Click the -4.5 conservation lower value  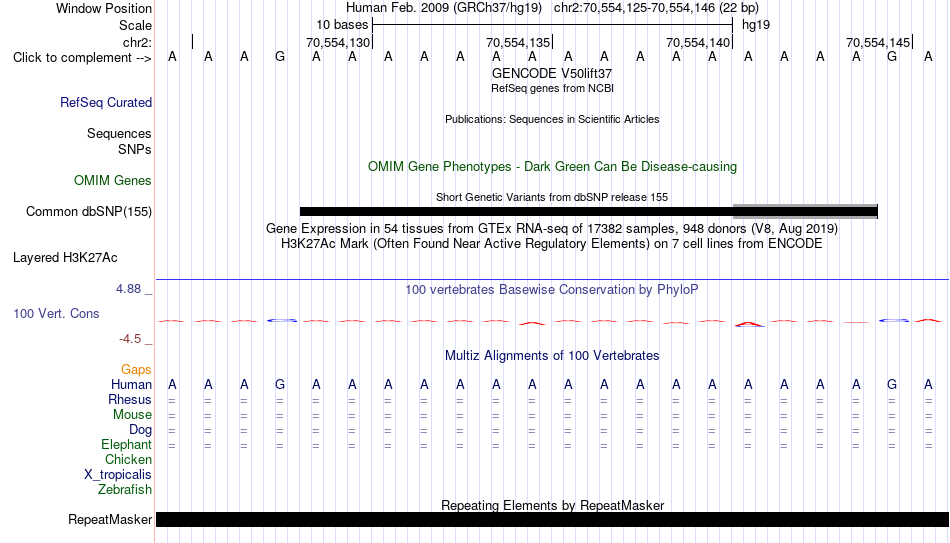130,339
